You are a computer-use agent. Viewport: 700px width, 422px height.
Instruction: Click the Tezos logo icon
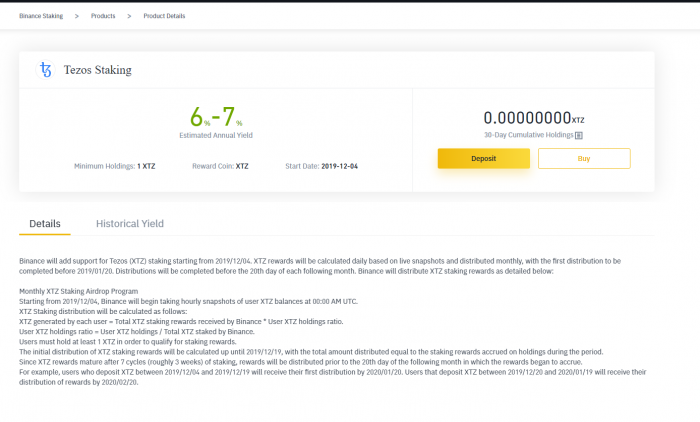pyautogui.click(x=45, y=70)
